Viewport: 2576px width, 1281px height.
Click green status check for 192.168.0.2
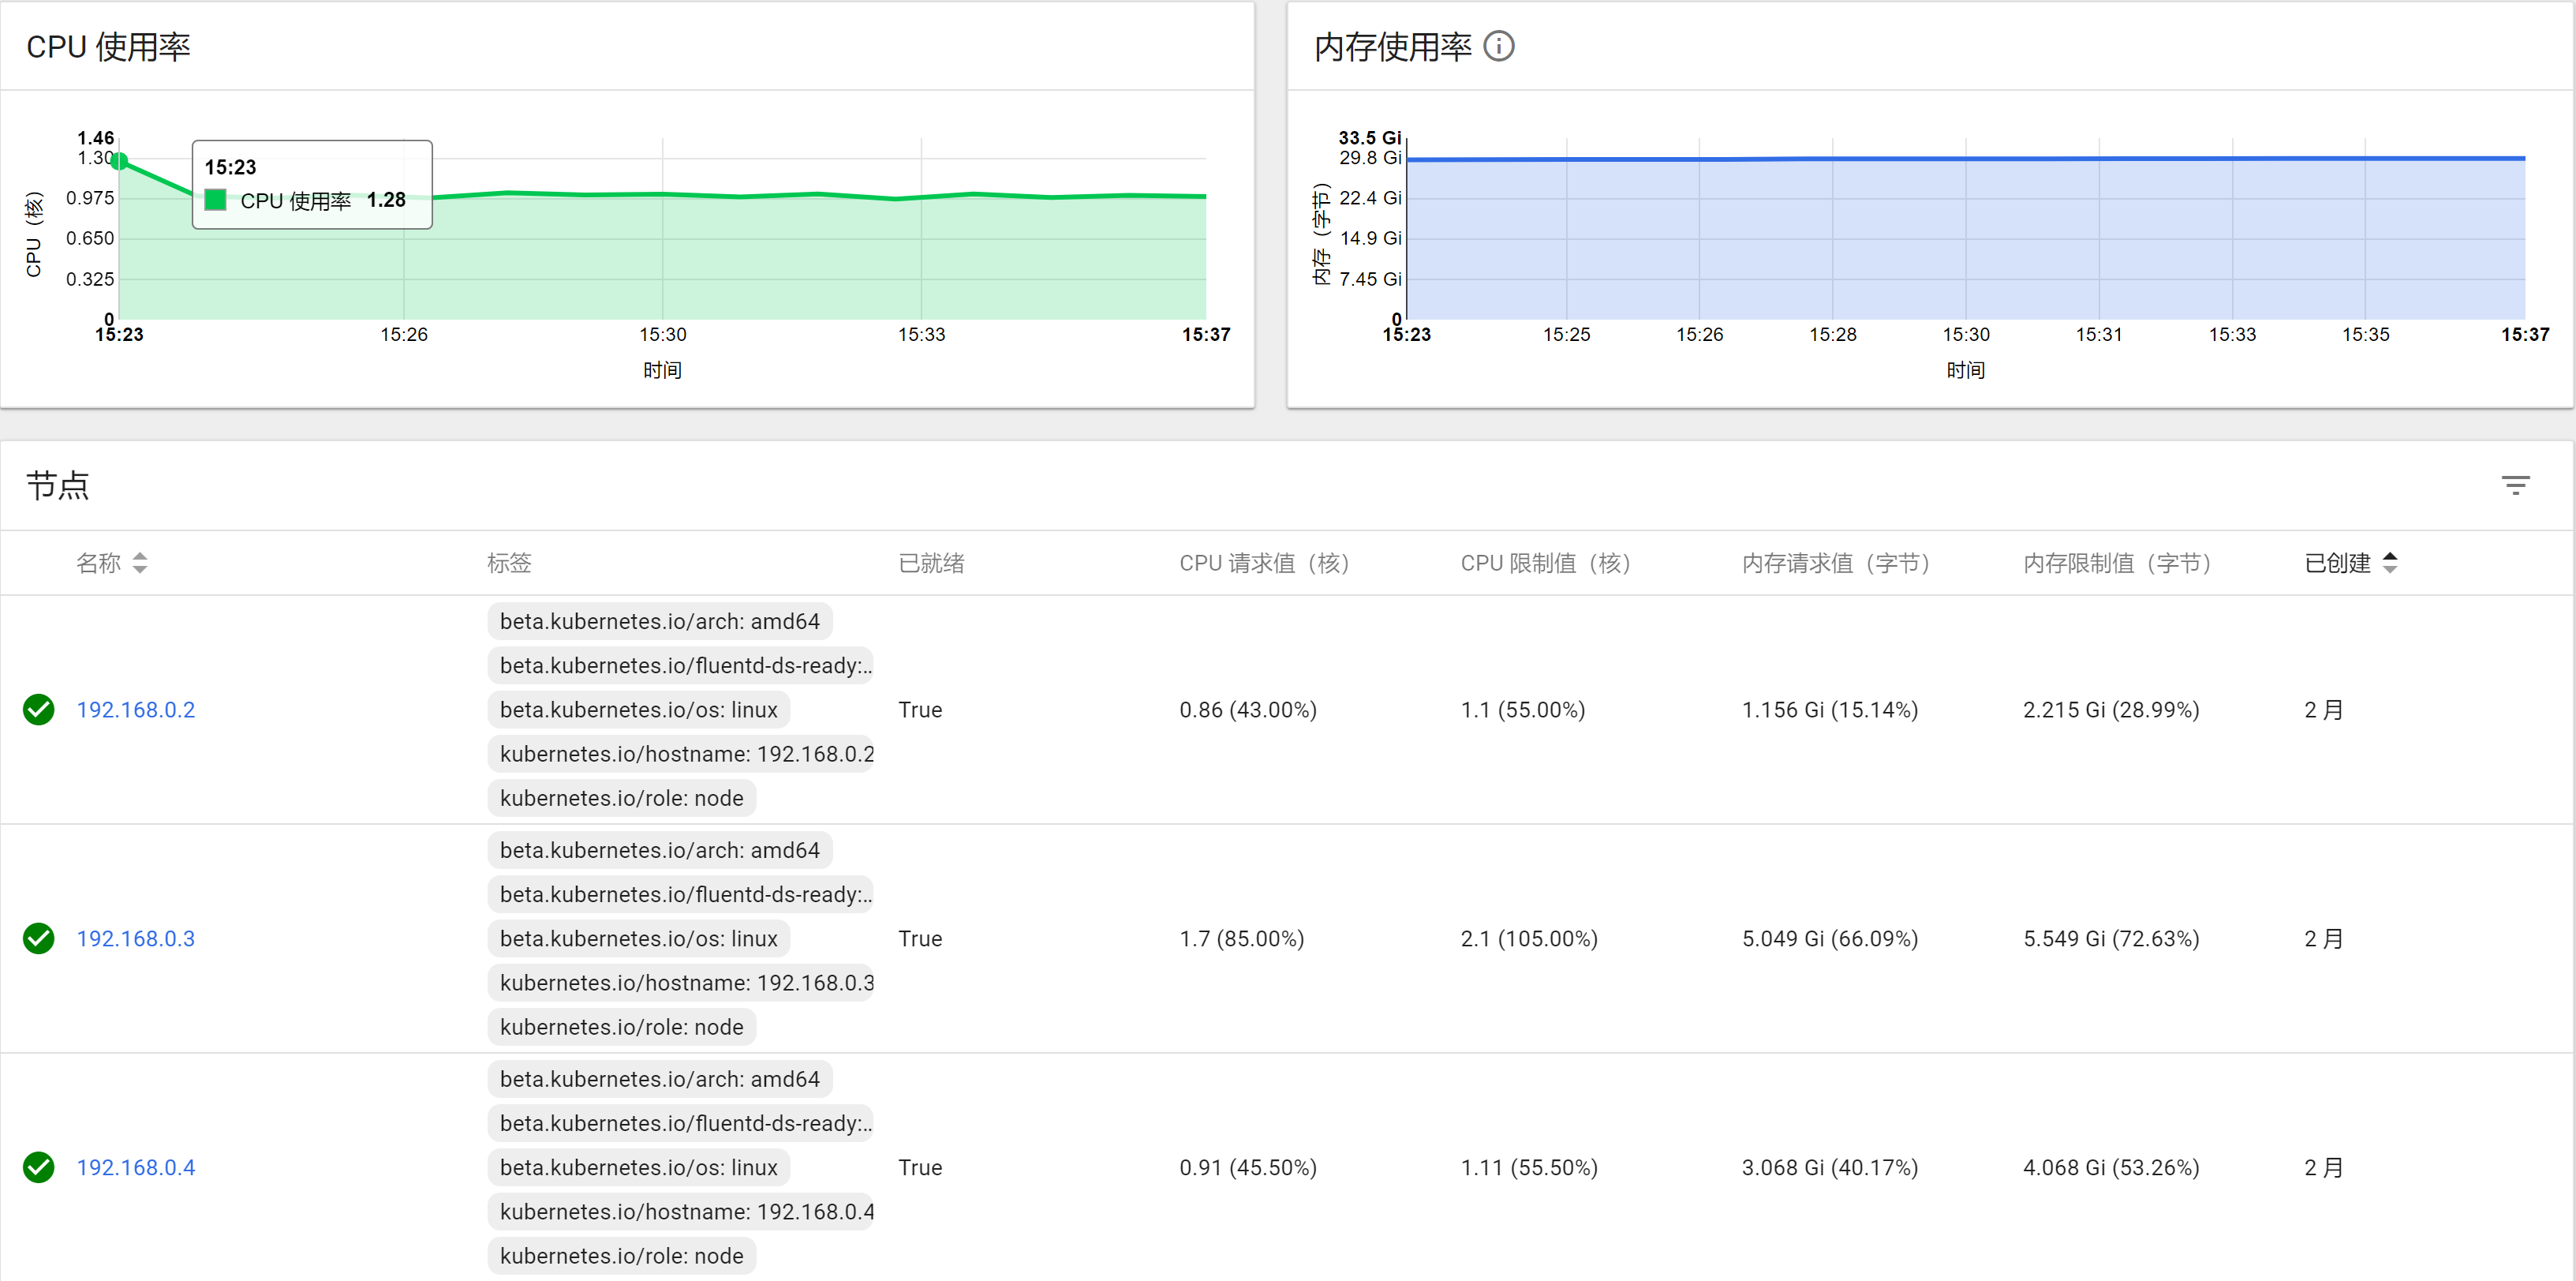(x=39, y=710)
